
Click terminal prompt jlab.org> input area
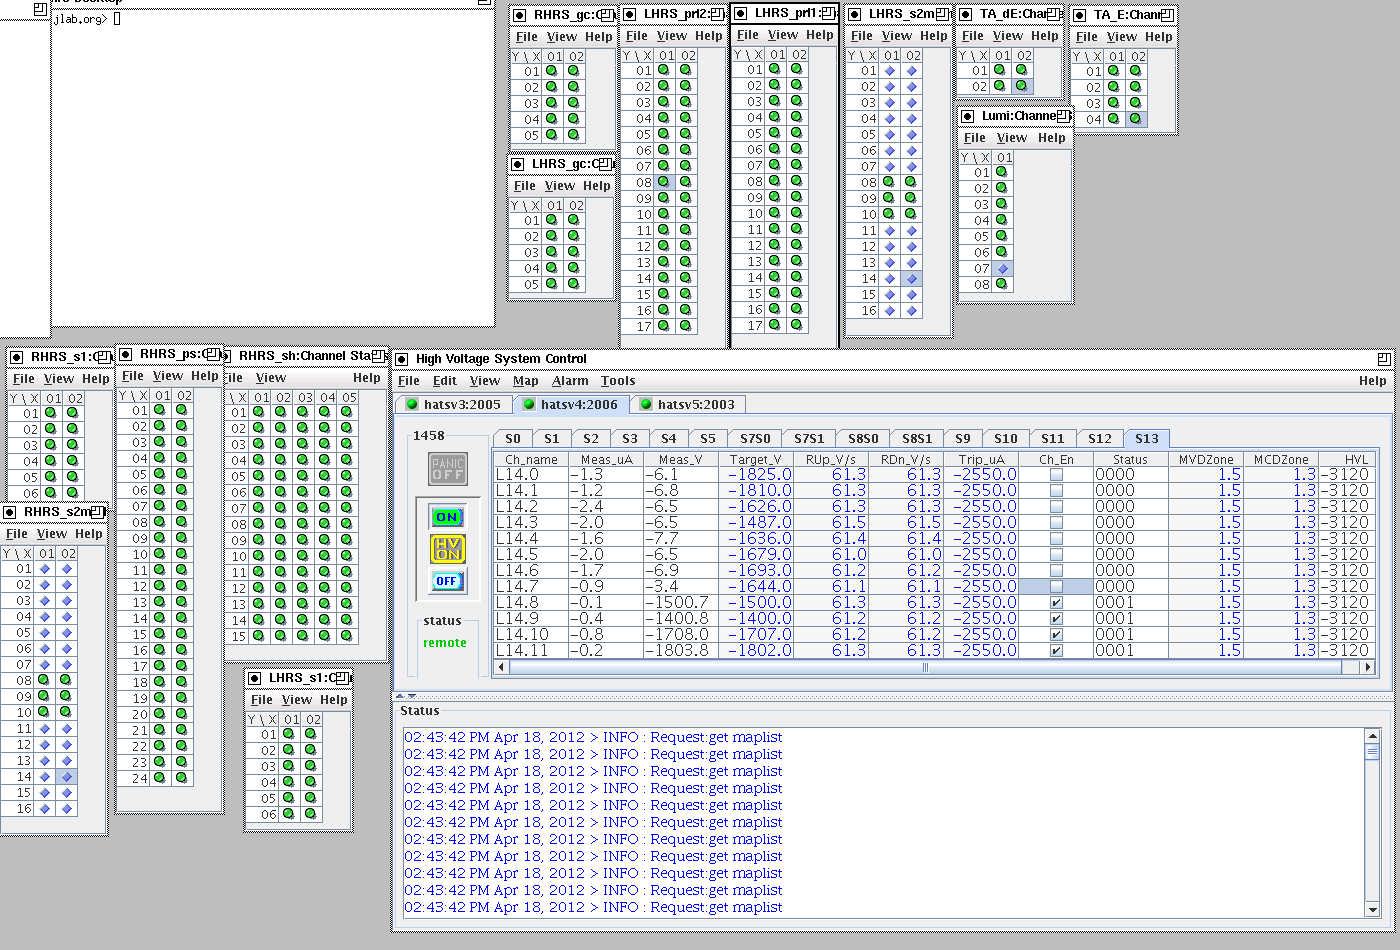coord(117,19)
